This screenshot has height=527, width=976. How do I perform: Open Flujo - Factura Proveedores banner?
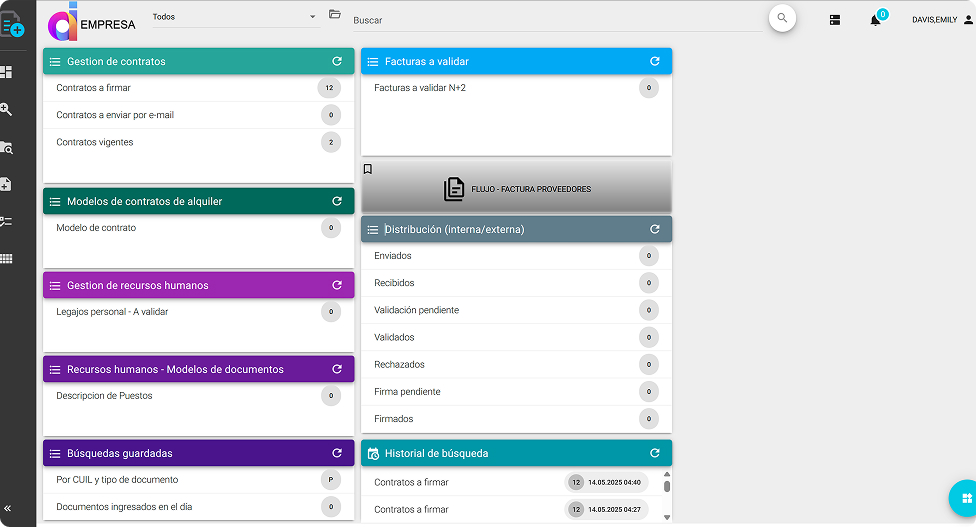point(516,189)
